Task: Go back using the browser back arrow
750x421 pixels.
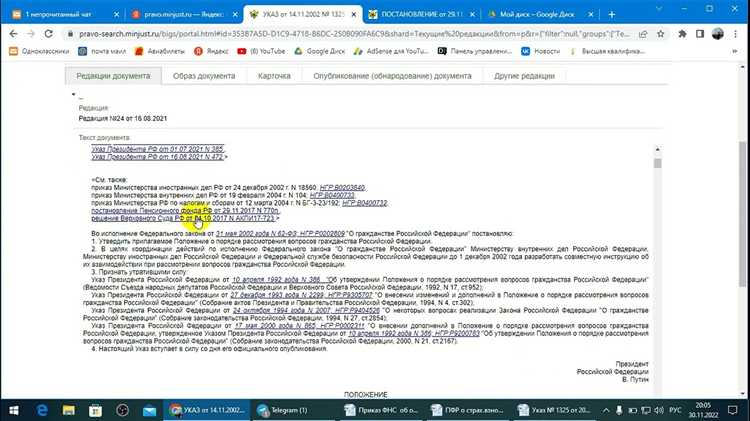Action: 13,34
